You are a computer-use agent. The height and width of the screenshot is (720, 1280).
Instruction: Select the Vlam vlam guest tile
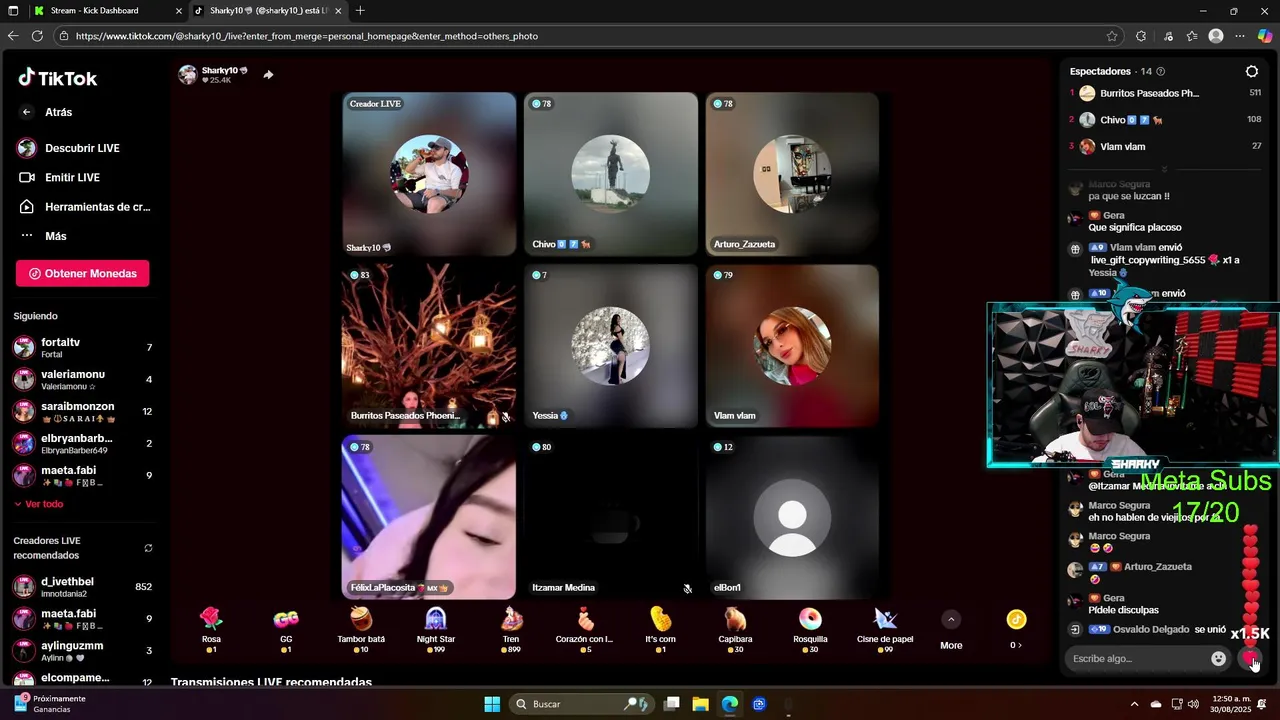[x=792, y=346]
